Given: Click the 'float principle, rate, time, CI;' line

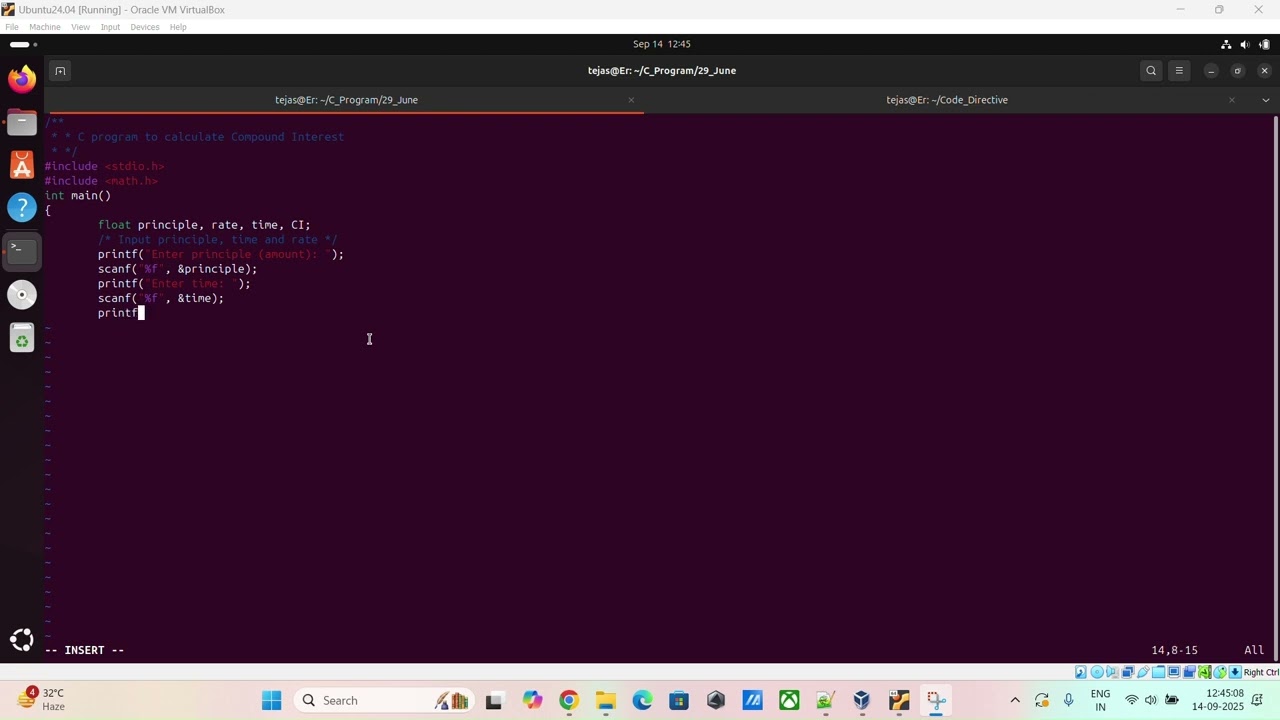Looking at the screenshot, I should (204, 225).
